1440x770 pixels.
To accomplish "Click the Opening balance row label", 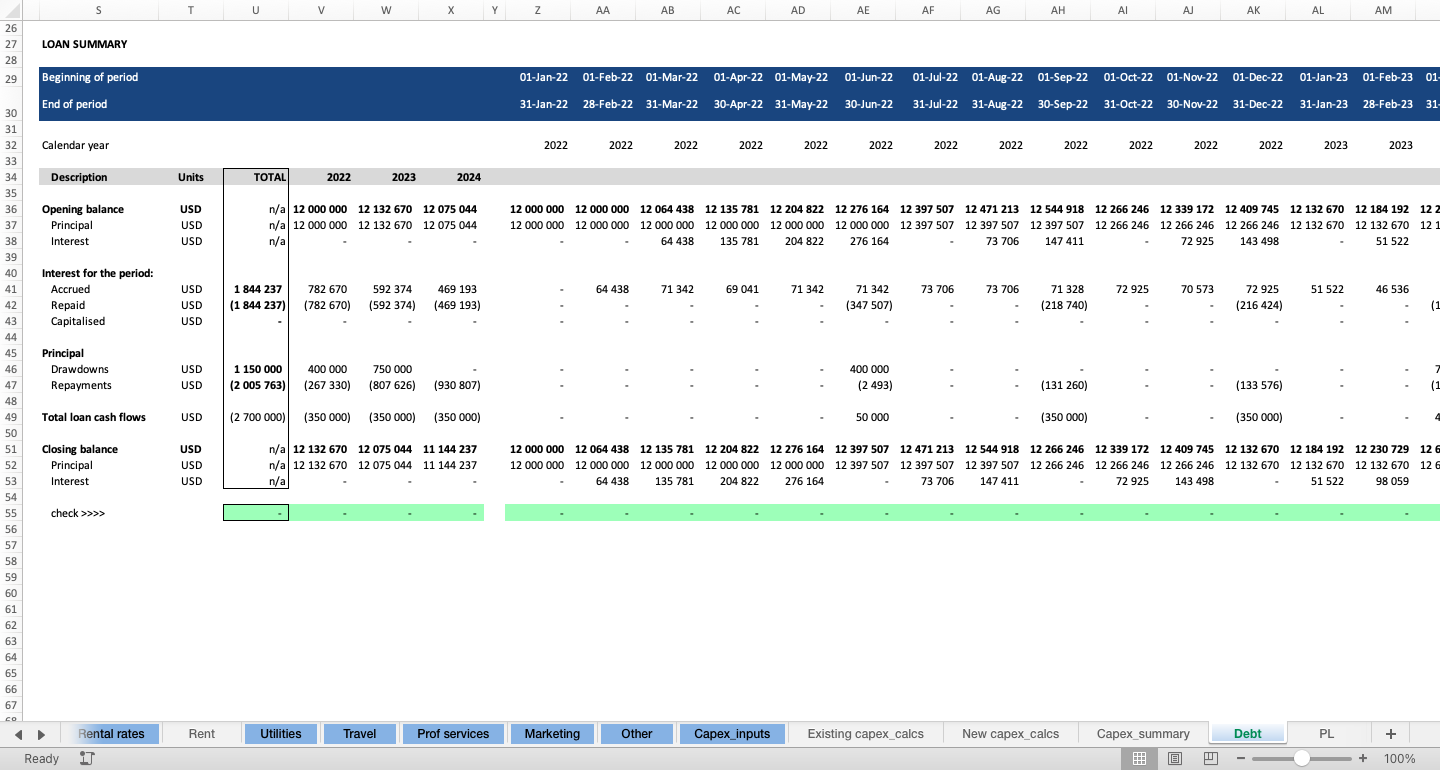I will click(83, 209).
